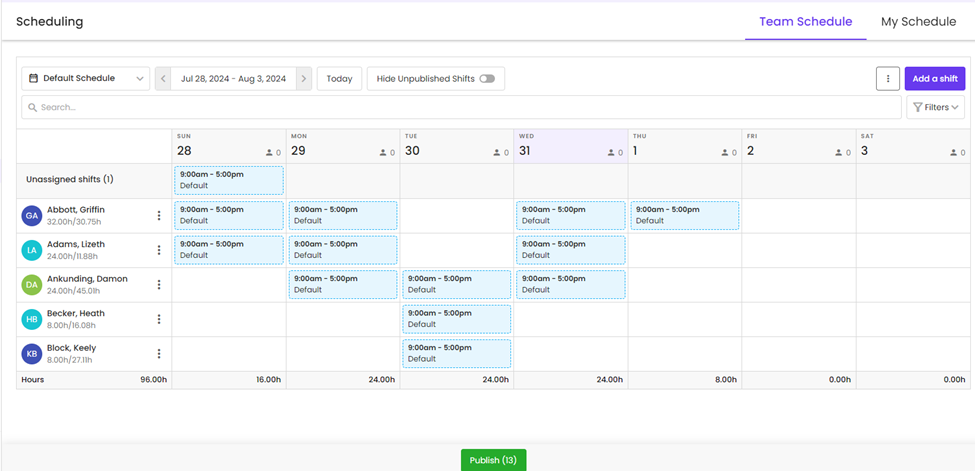This screenshot has width=975, height=471.
Task: Go to previous week with left arrow
Action: 163,79
